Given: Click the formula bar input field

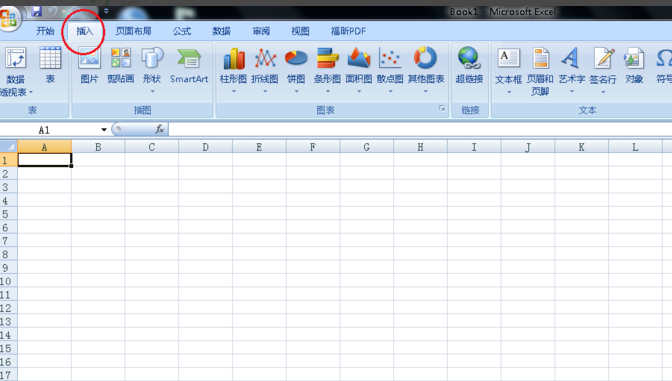Looking at the screenshot, I should (x=420, y=129).
